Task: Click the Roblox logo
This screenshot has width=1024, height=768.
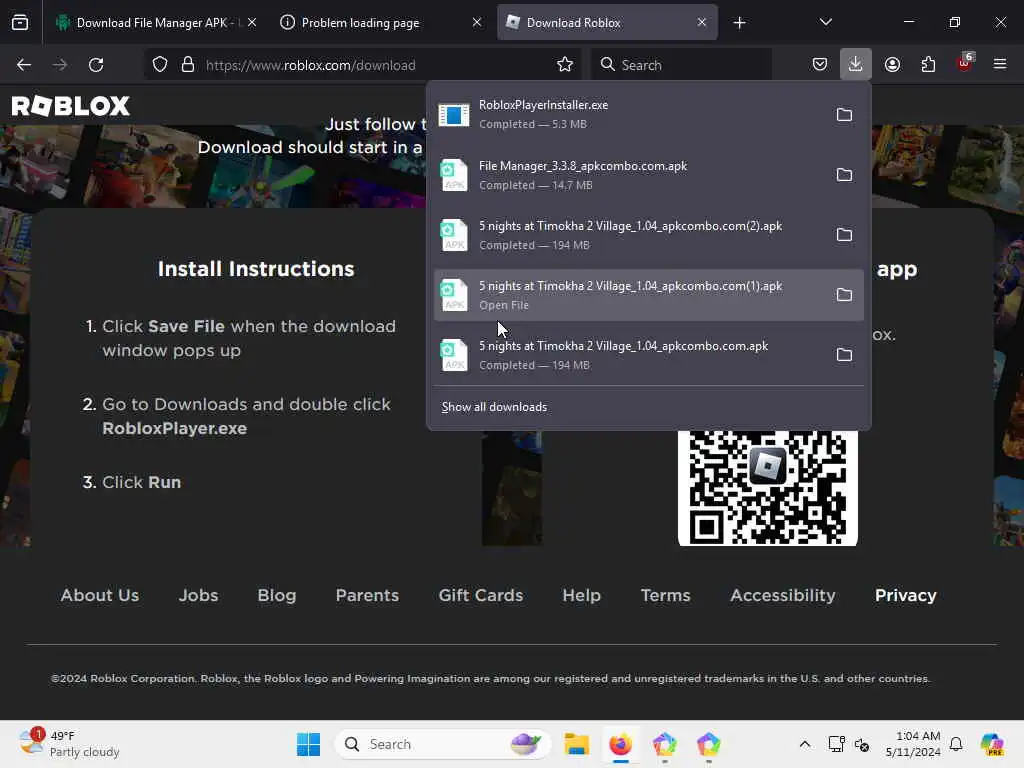Action: (x=71, y=106)
